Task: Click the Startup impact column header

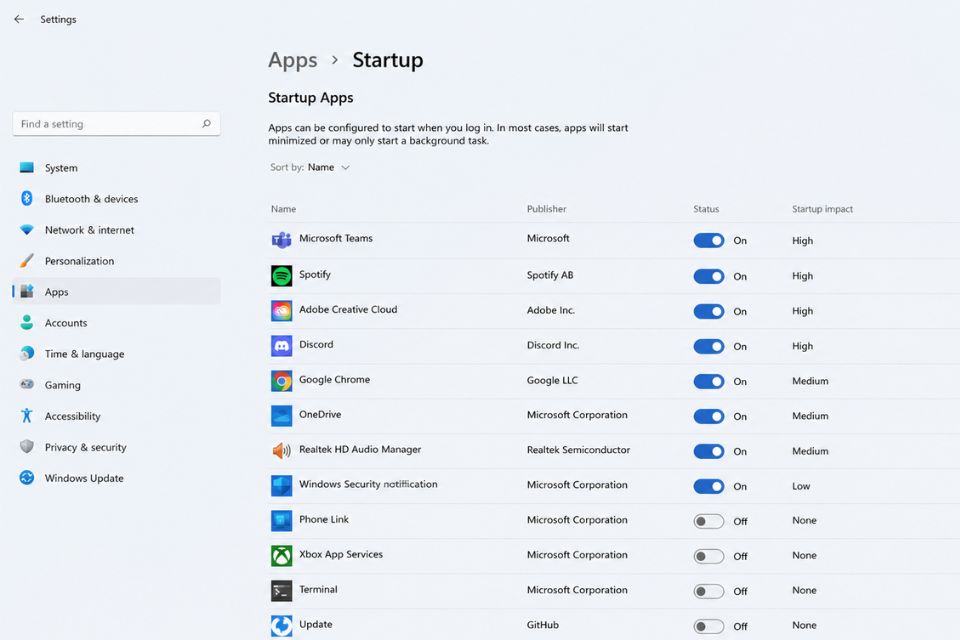Action: click(822, 209)
